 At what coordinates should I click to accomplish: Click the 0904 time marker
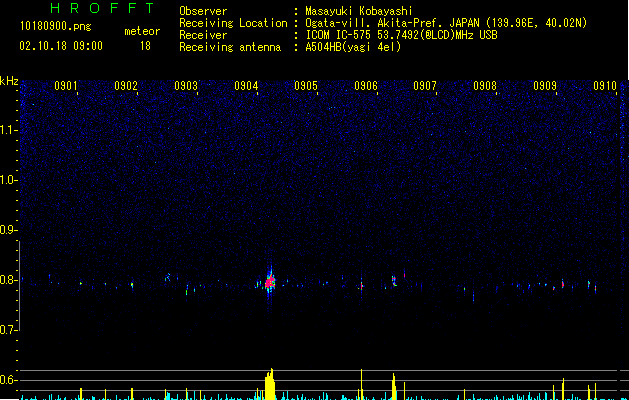[246, 86]
